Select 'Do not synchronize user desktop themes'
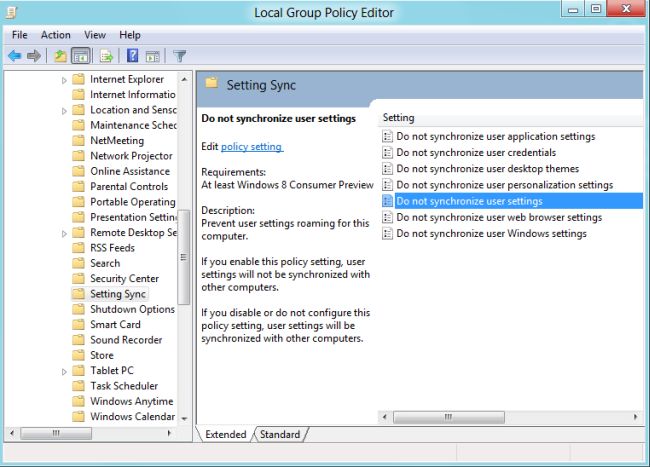This screenshot has height=467, width=650. coord(488,169)
